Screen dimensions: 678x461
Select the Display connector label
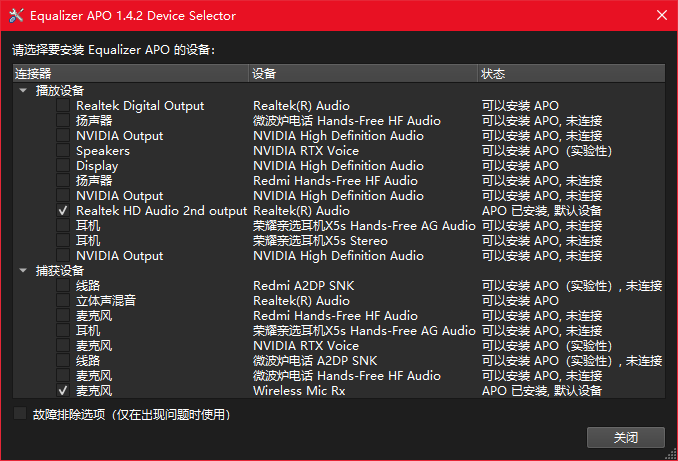tap(97, 166)
